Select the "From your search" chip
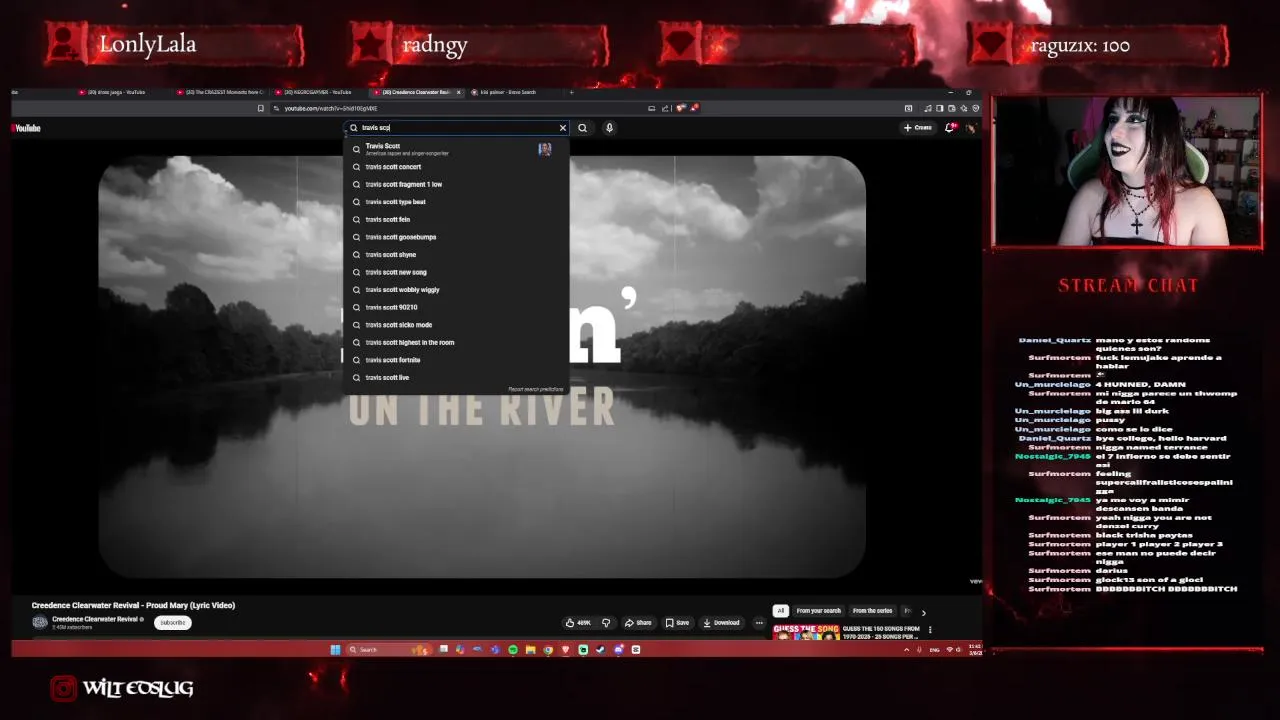The image size is (1280, 720). 818,611
